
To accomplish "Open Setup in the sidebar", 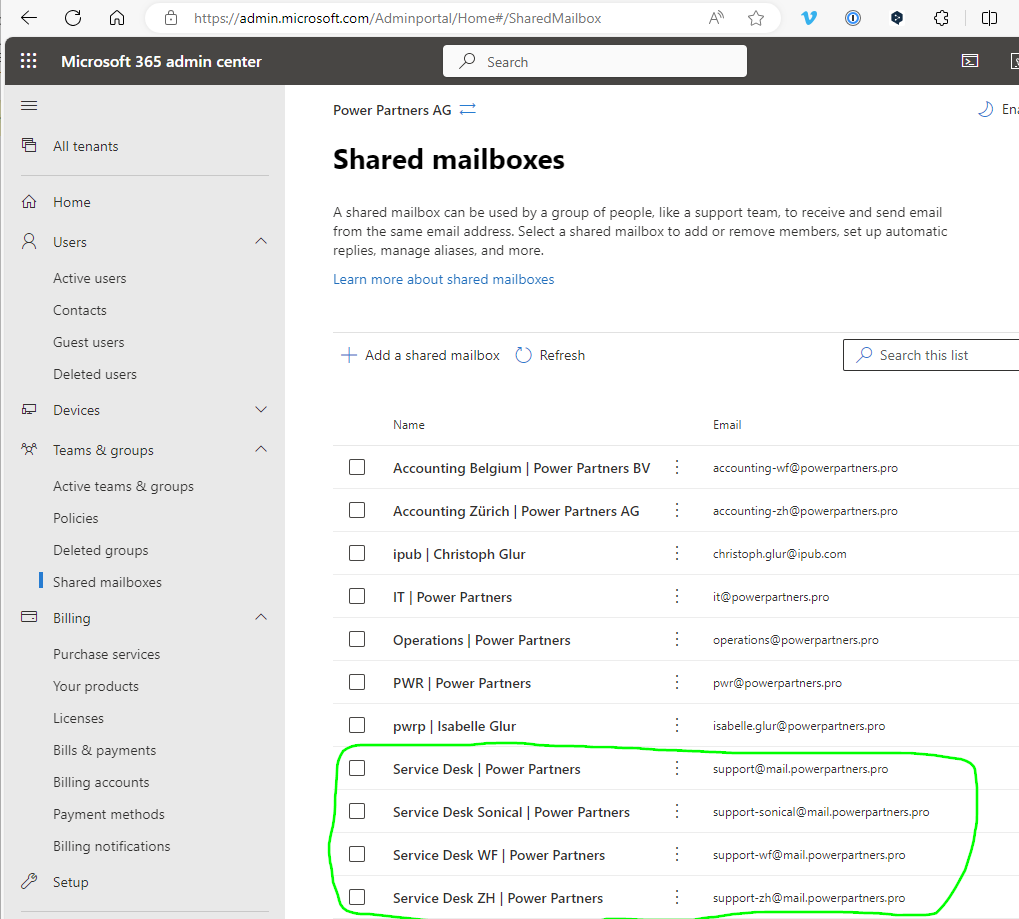I will tap(71, 882).
